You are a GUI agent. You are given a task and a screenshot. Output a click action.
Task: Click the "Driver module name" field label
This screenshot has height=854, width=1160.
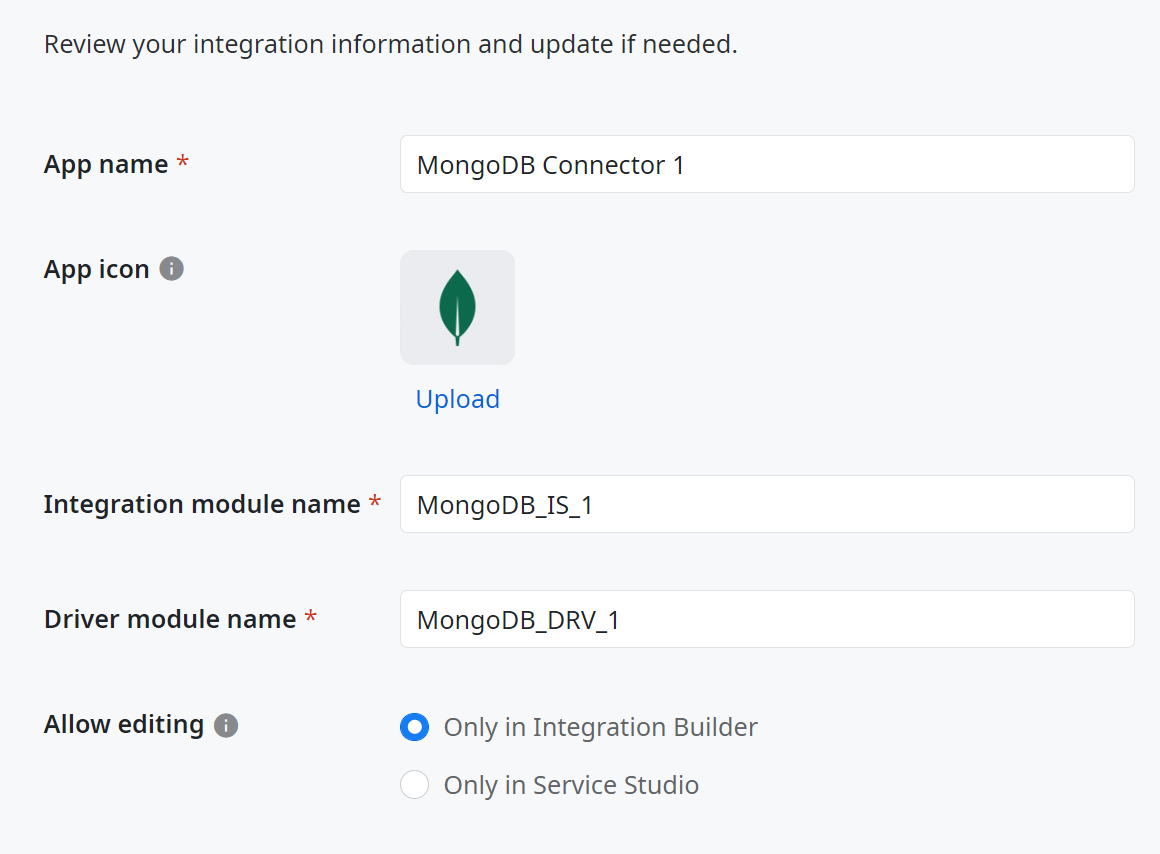[x=170, y=619]
